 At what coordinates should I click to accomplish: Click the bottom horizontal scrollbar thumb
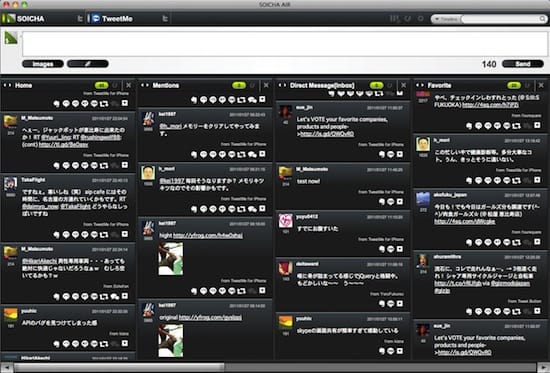point(119,368)
